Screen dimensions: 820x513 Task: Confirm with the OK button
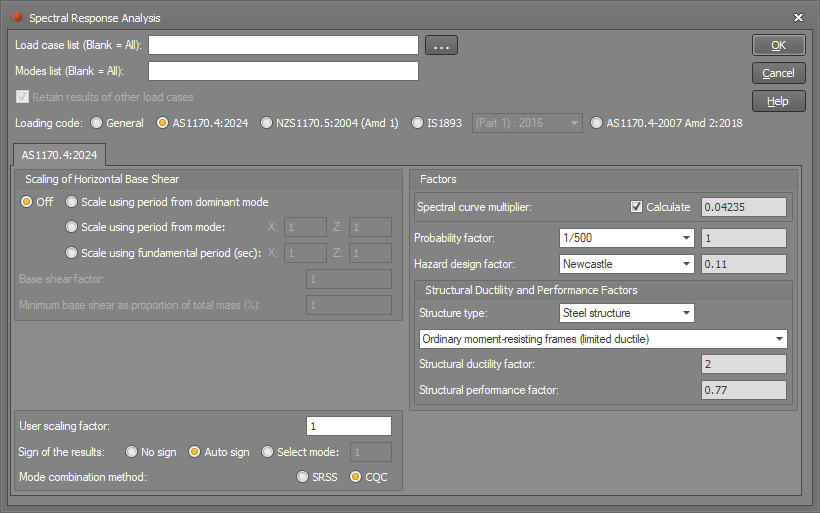click(x=779, y=45)
